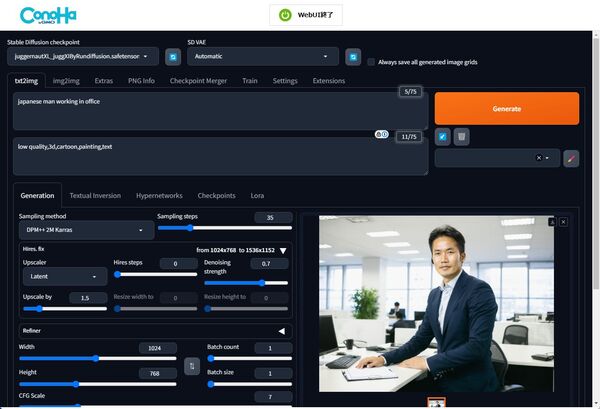This screenshot has width=600, height=409.
Task: Select the Checkpoints sub-tab
Action: [x=217, y=196]
